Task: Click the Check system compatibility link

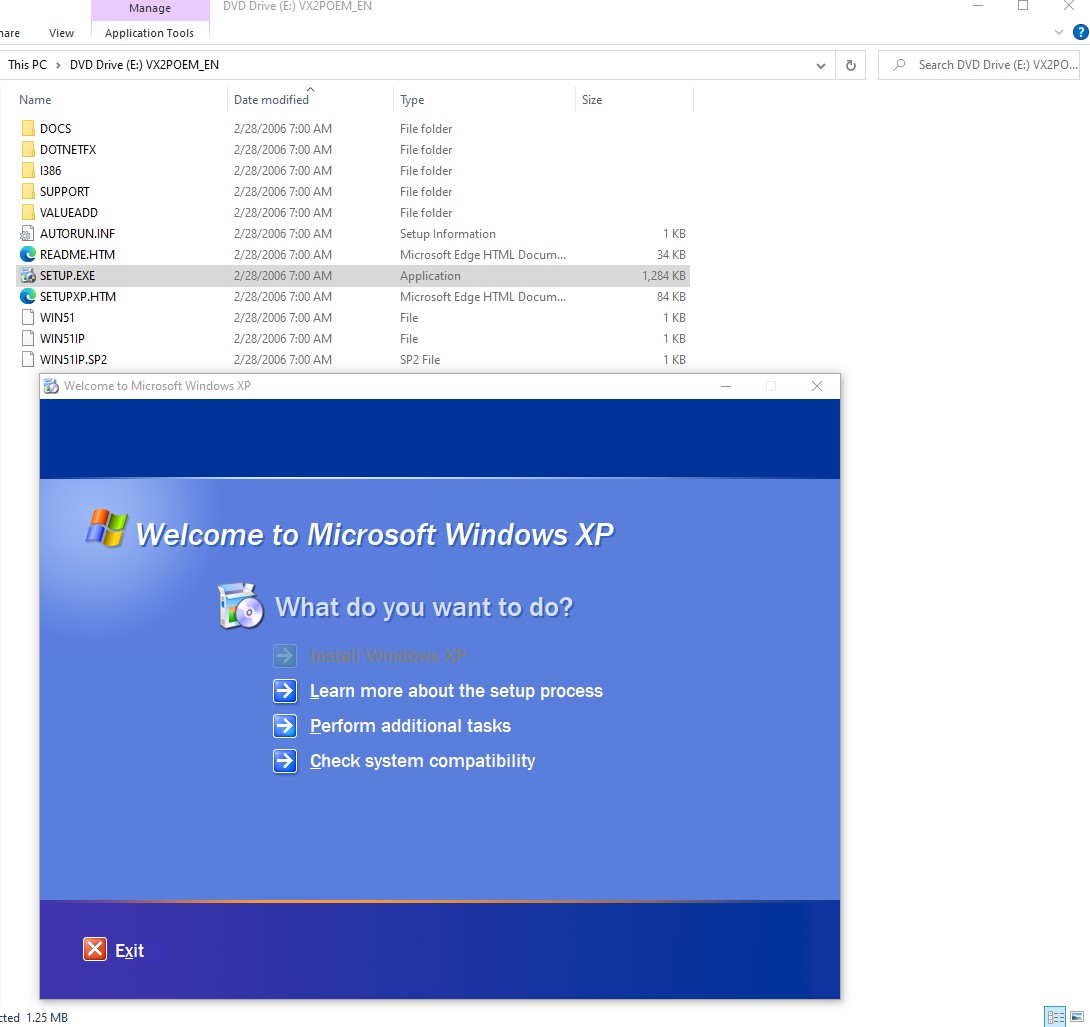Action: [x=422, y=761]
